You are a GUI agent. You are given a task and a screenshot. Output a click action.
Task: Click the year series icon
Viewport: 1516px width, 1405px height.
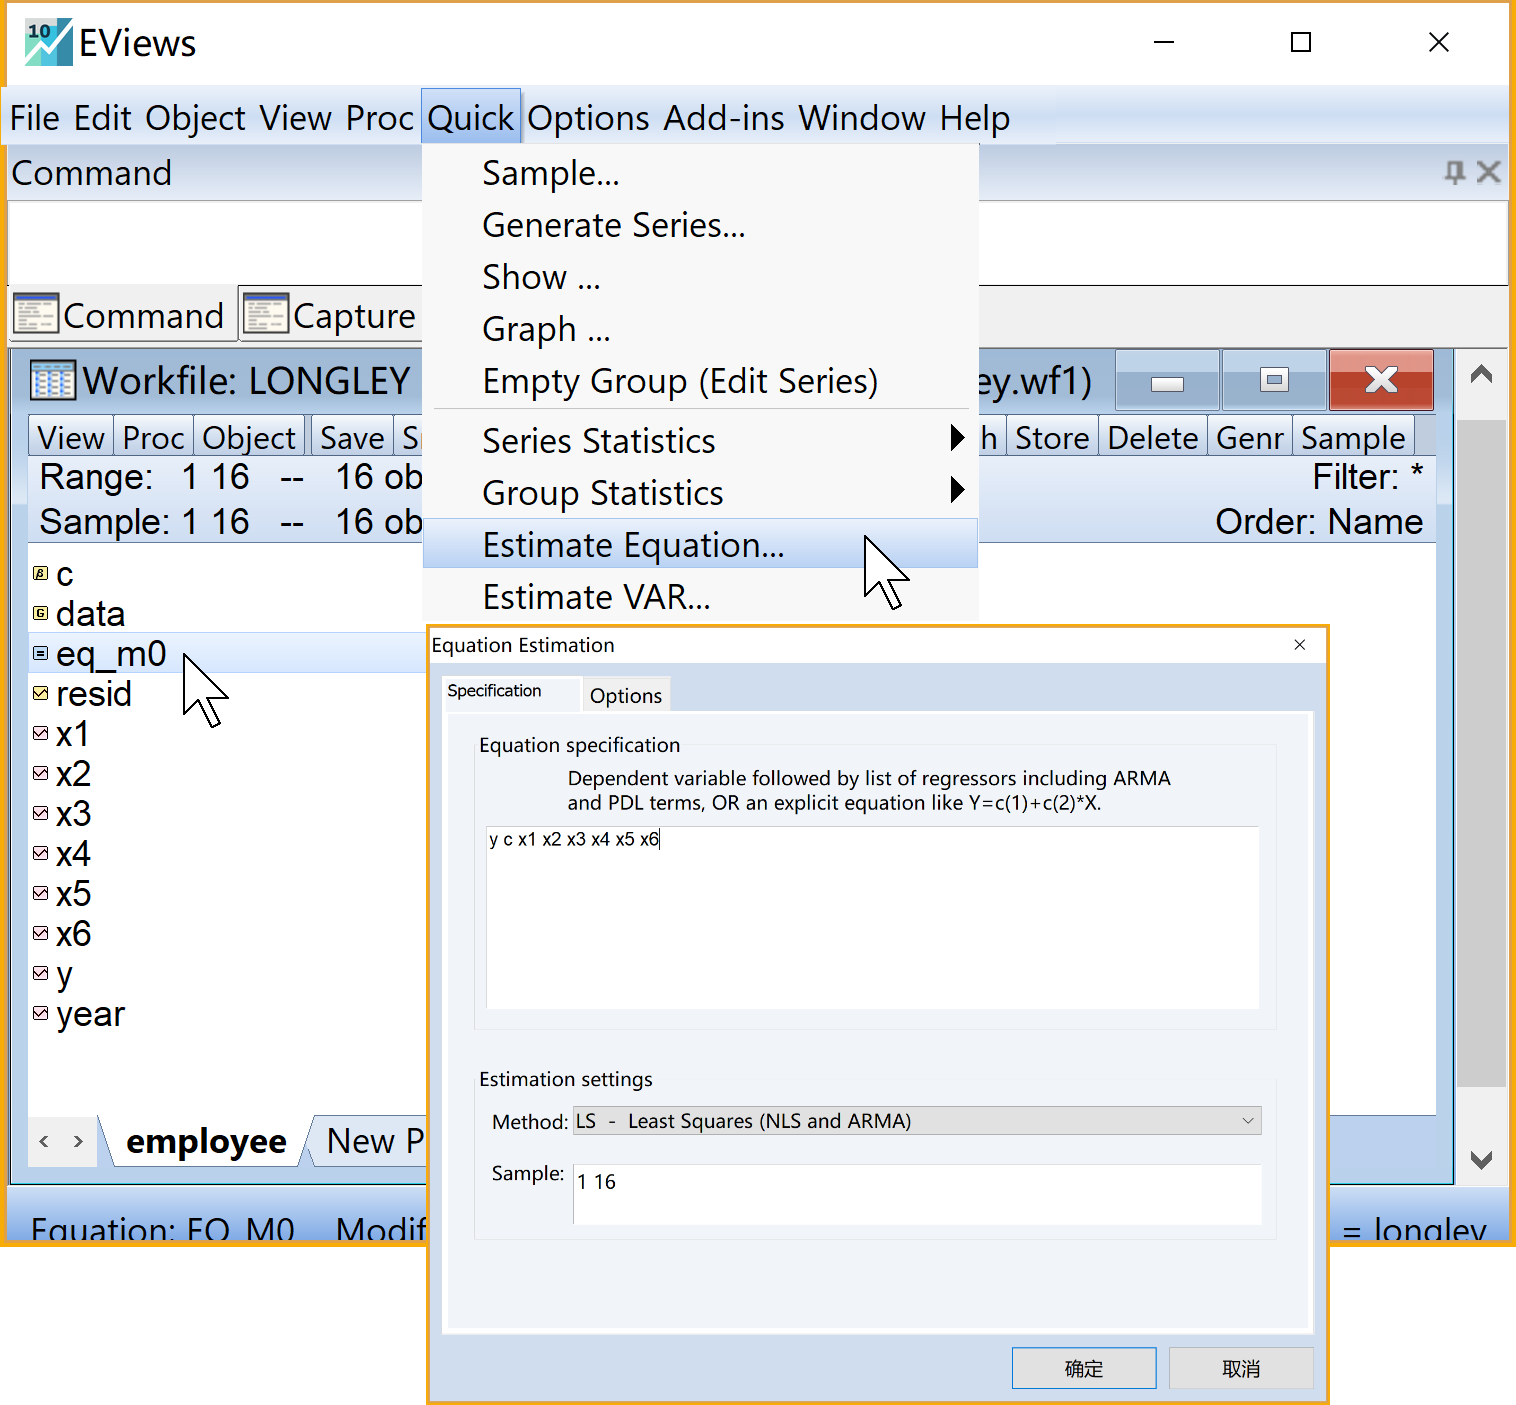[40, 1013]
